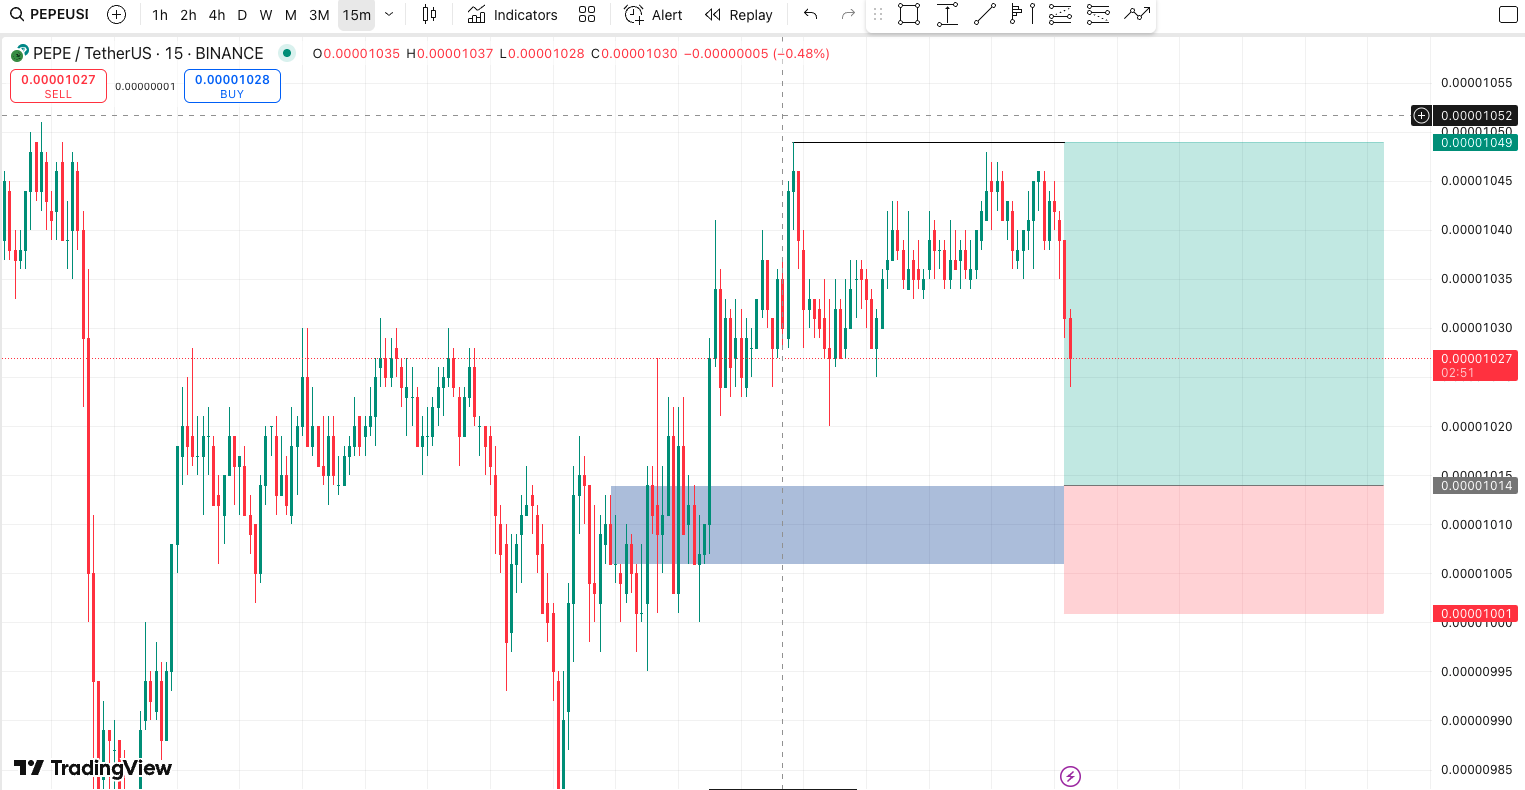Select the black horizontal line above the highs

coord(928,143)
